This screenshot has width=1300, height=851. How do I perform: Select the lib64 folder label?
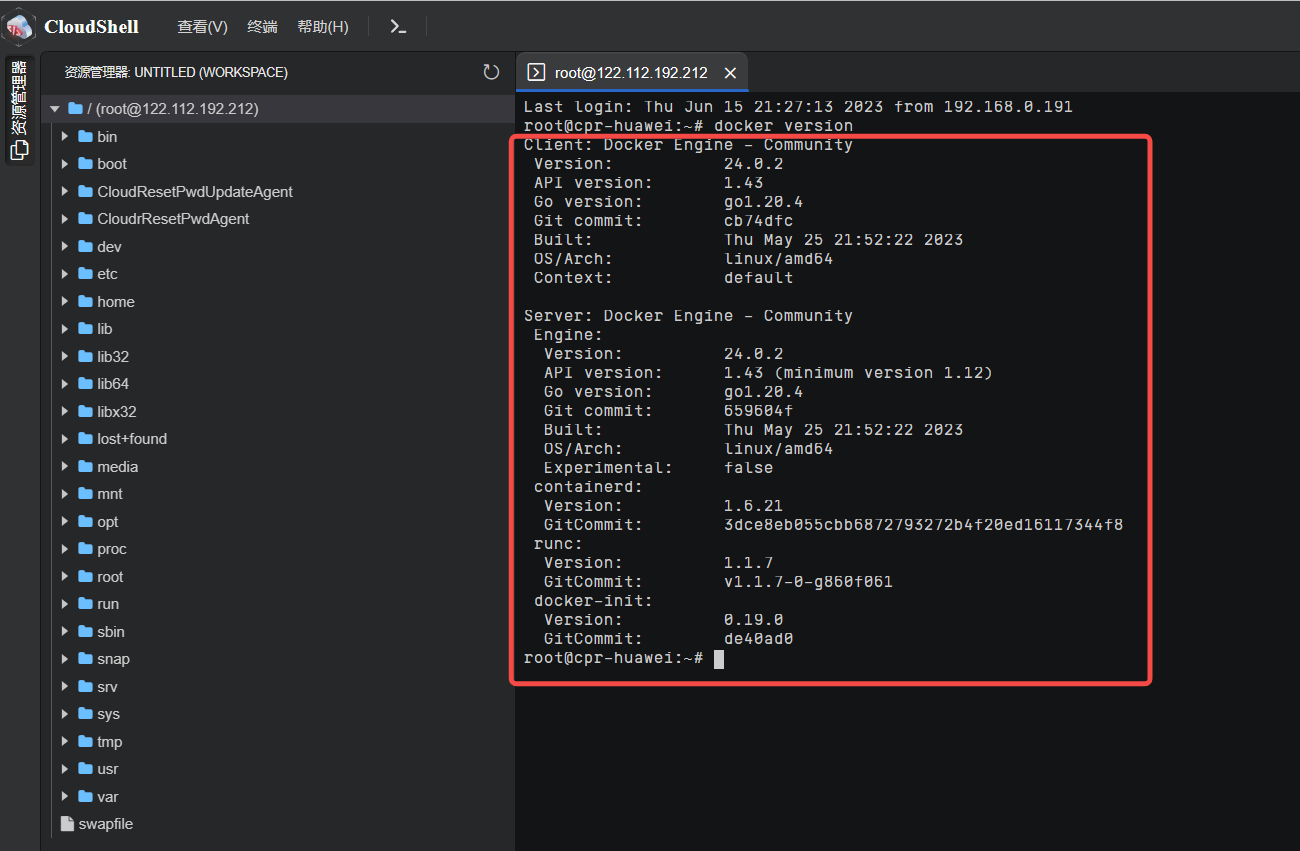pos(113,384)
